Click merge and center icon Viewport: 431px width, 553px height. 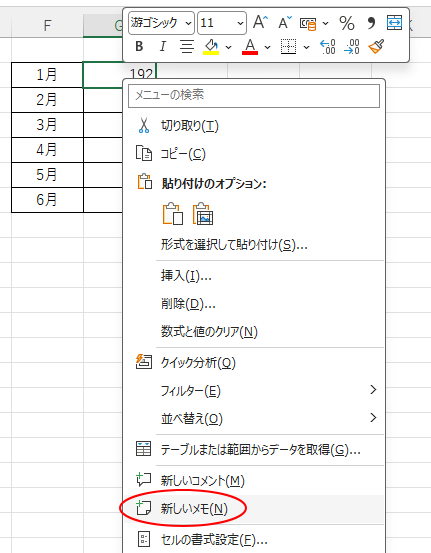coord(394,22)
